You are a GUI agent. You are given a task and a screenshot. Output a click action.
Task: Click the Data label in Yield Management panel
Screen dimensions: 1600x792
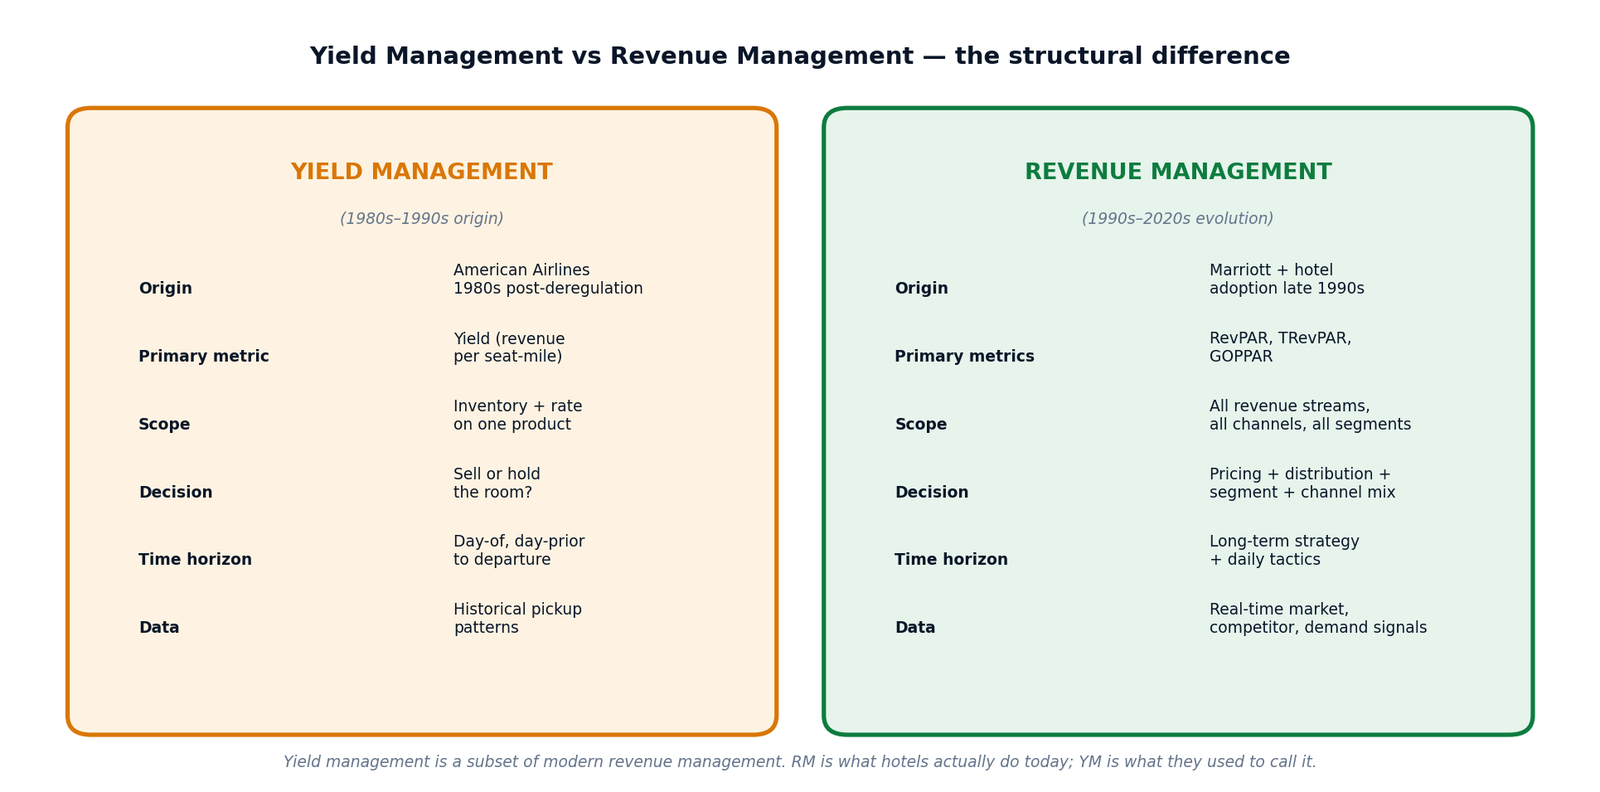pyautogui.click(x=159, y=628)
